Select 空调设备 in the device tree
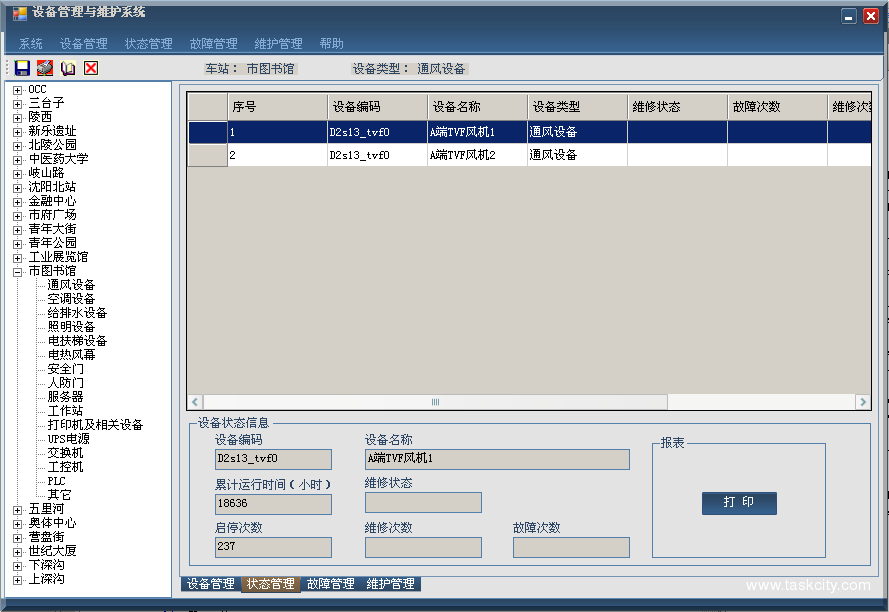 coord(71,299)
